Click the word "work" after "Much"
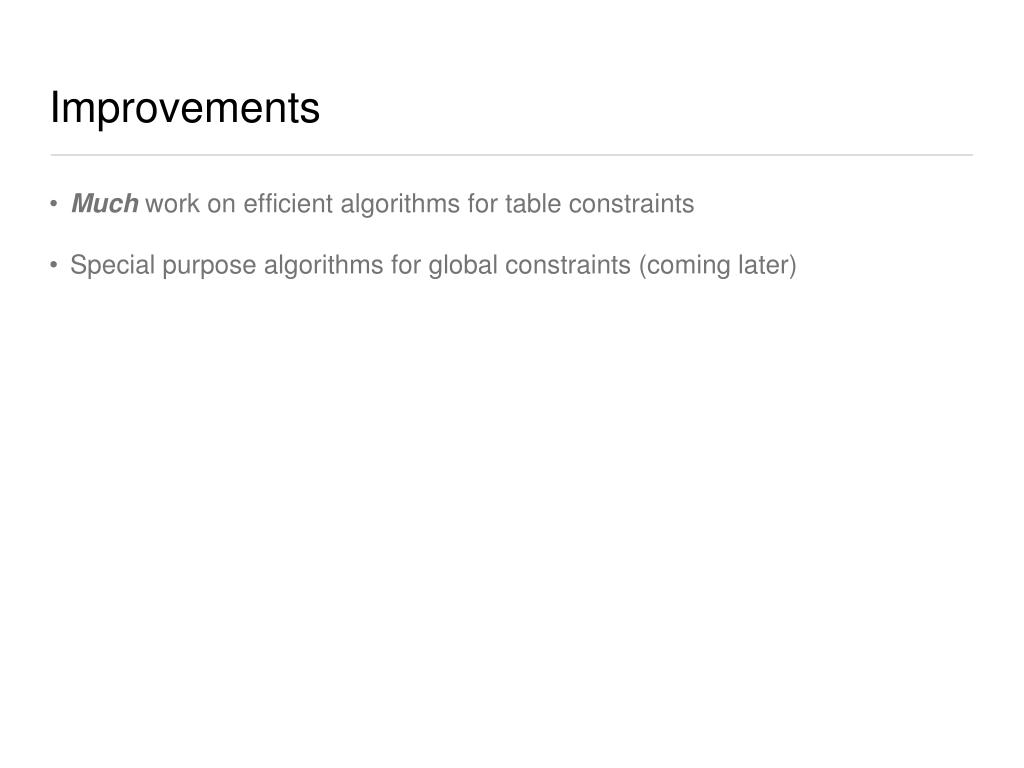This screenshot has width=1024, height=768. [x=172, y=204]
